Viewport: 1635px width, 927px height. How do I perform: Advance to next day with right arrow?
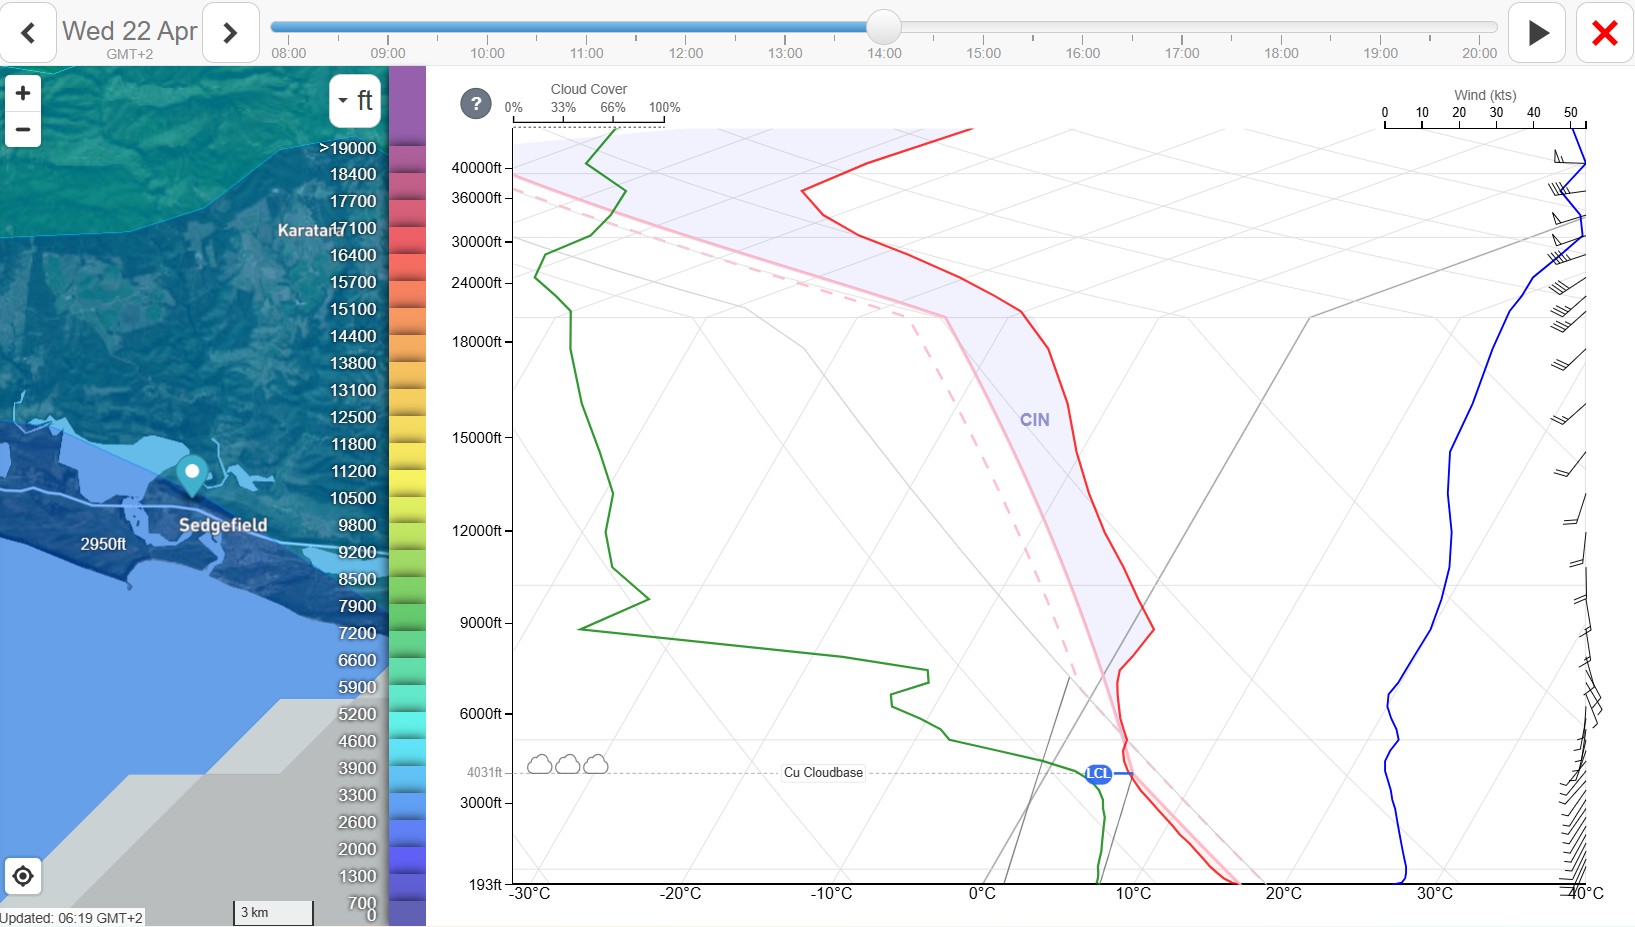coord(230,33)
